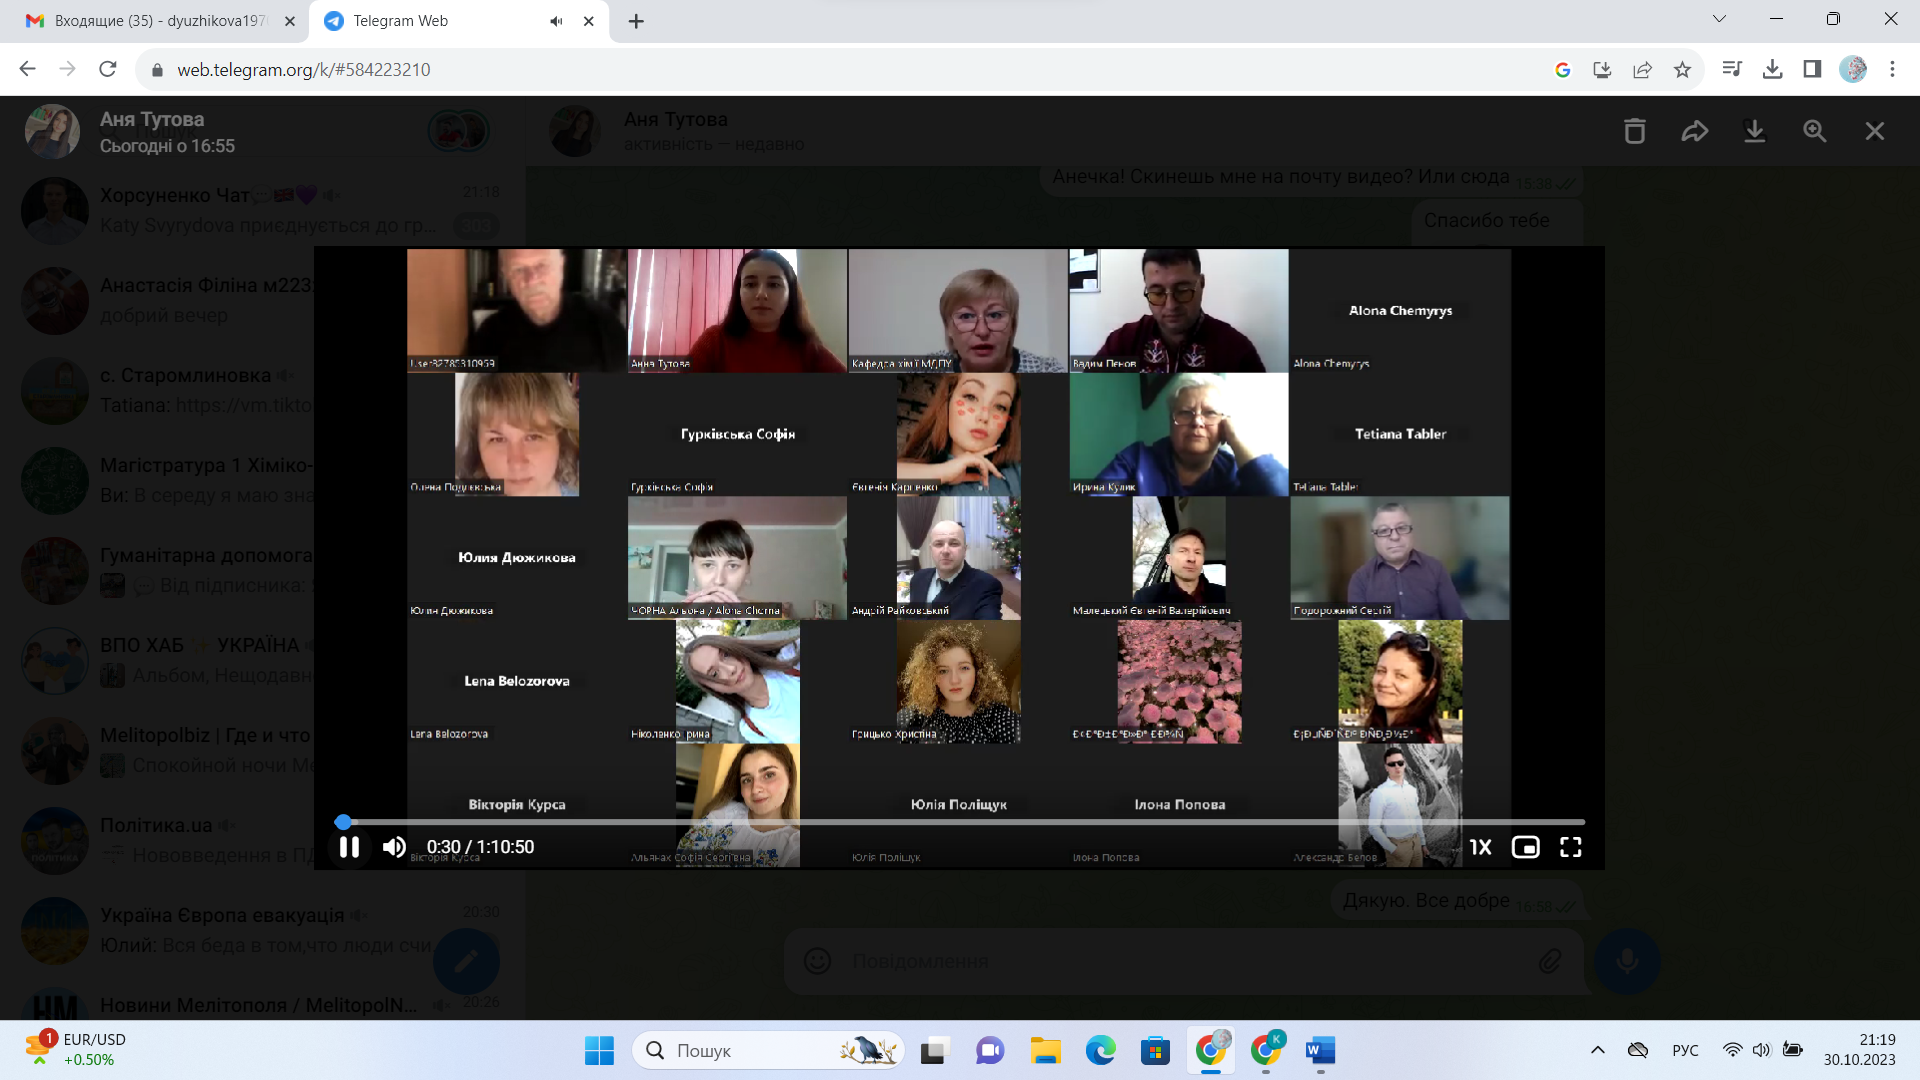Open Chrome three-dot menu
This screenshot has height=1080, width=1920.
(x=1892, y=69)
